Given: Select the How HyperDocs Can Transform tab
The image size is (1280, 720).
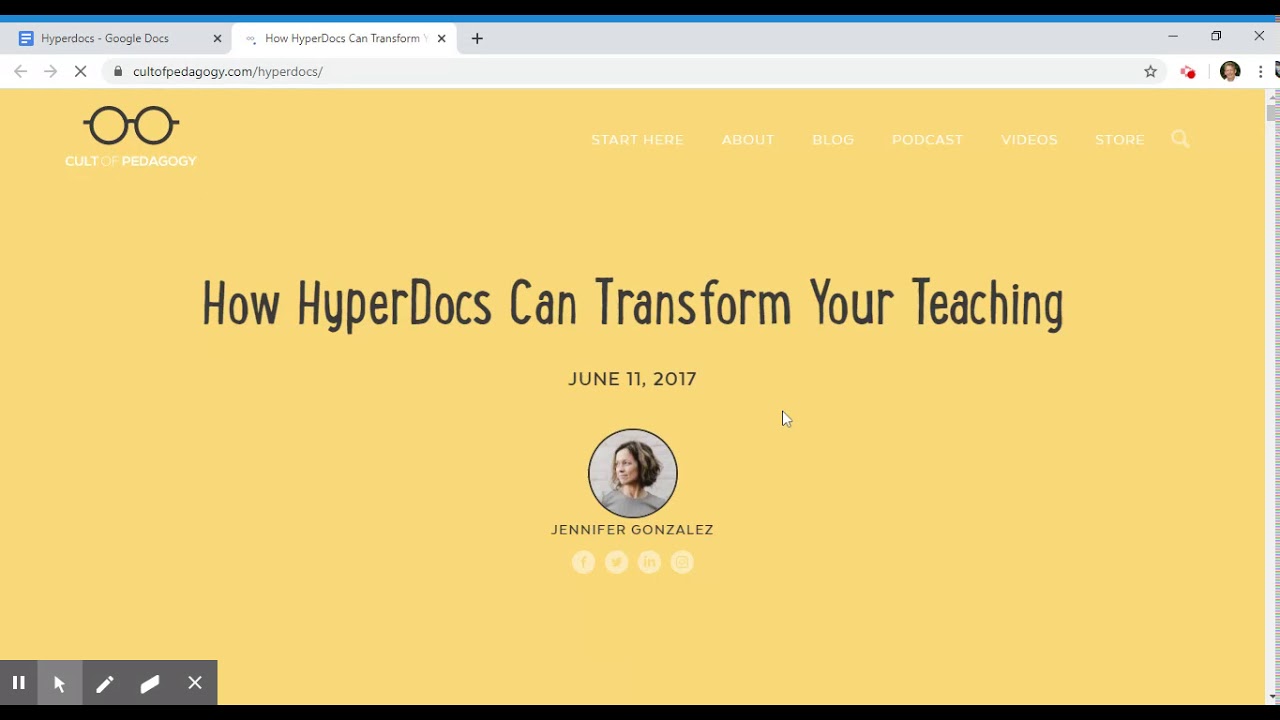Looking at the screenshot, I should 345,38.
